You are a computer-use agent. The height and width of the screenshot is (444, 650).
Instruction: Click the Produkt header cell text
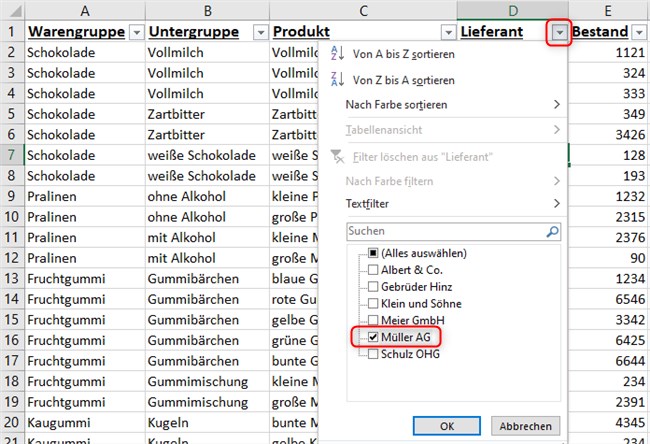click(x=301, y=32)
